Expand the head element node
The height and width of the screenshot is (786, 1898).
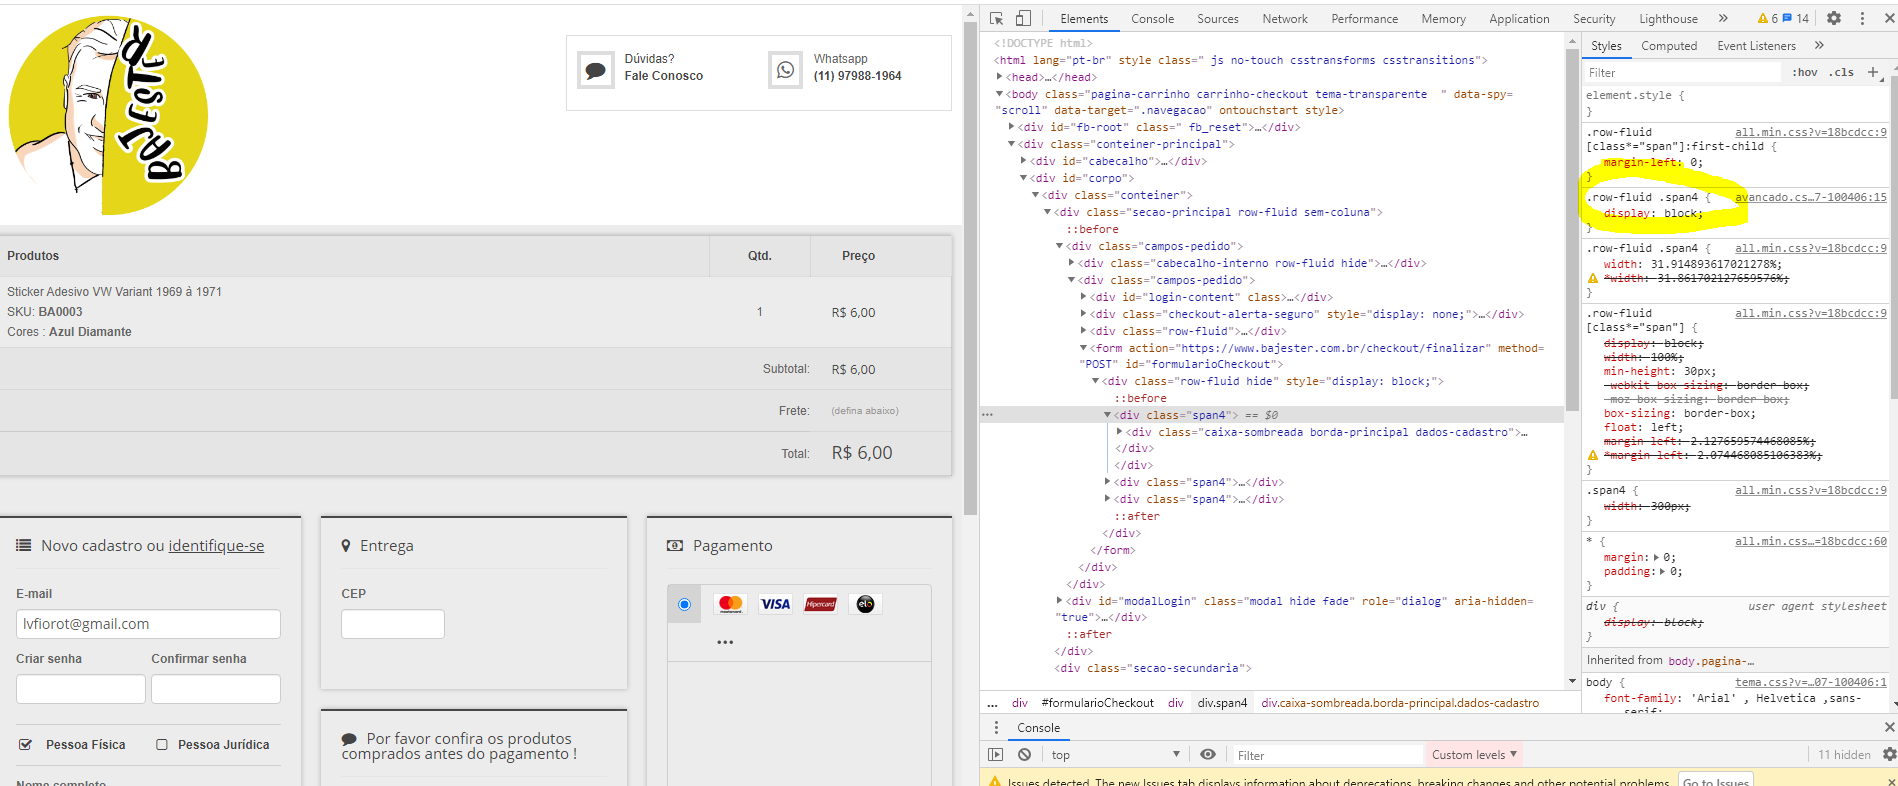pyautogui.click(x=1000, y=77)
